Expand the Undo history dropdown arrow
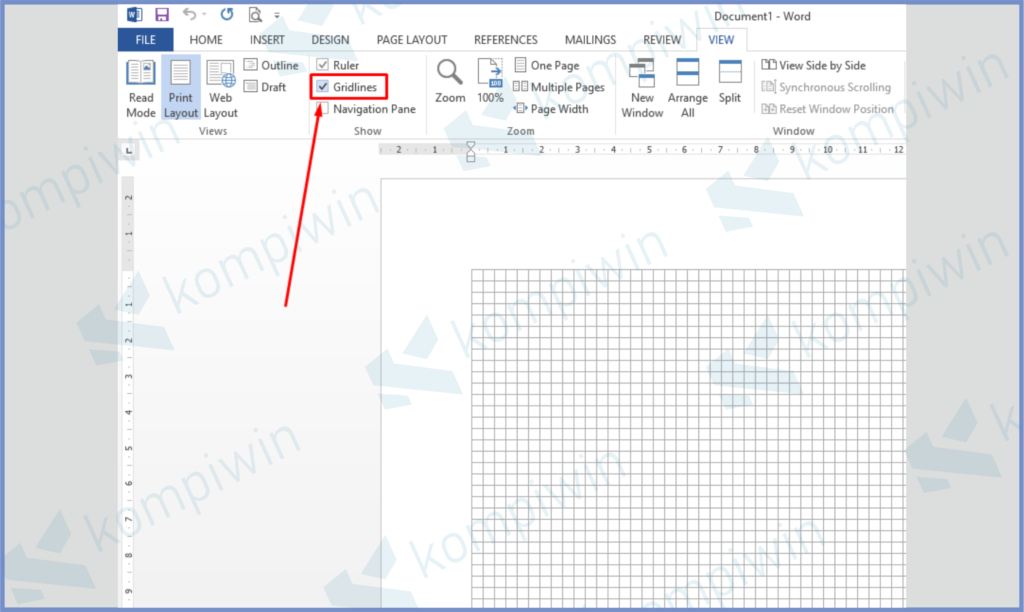 click(x=206, y=15)
